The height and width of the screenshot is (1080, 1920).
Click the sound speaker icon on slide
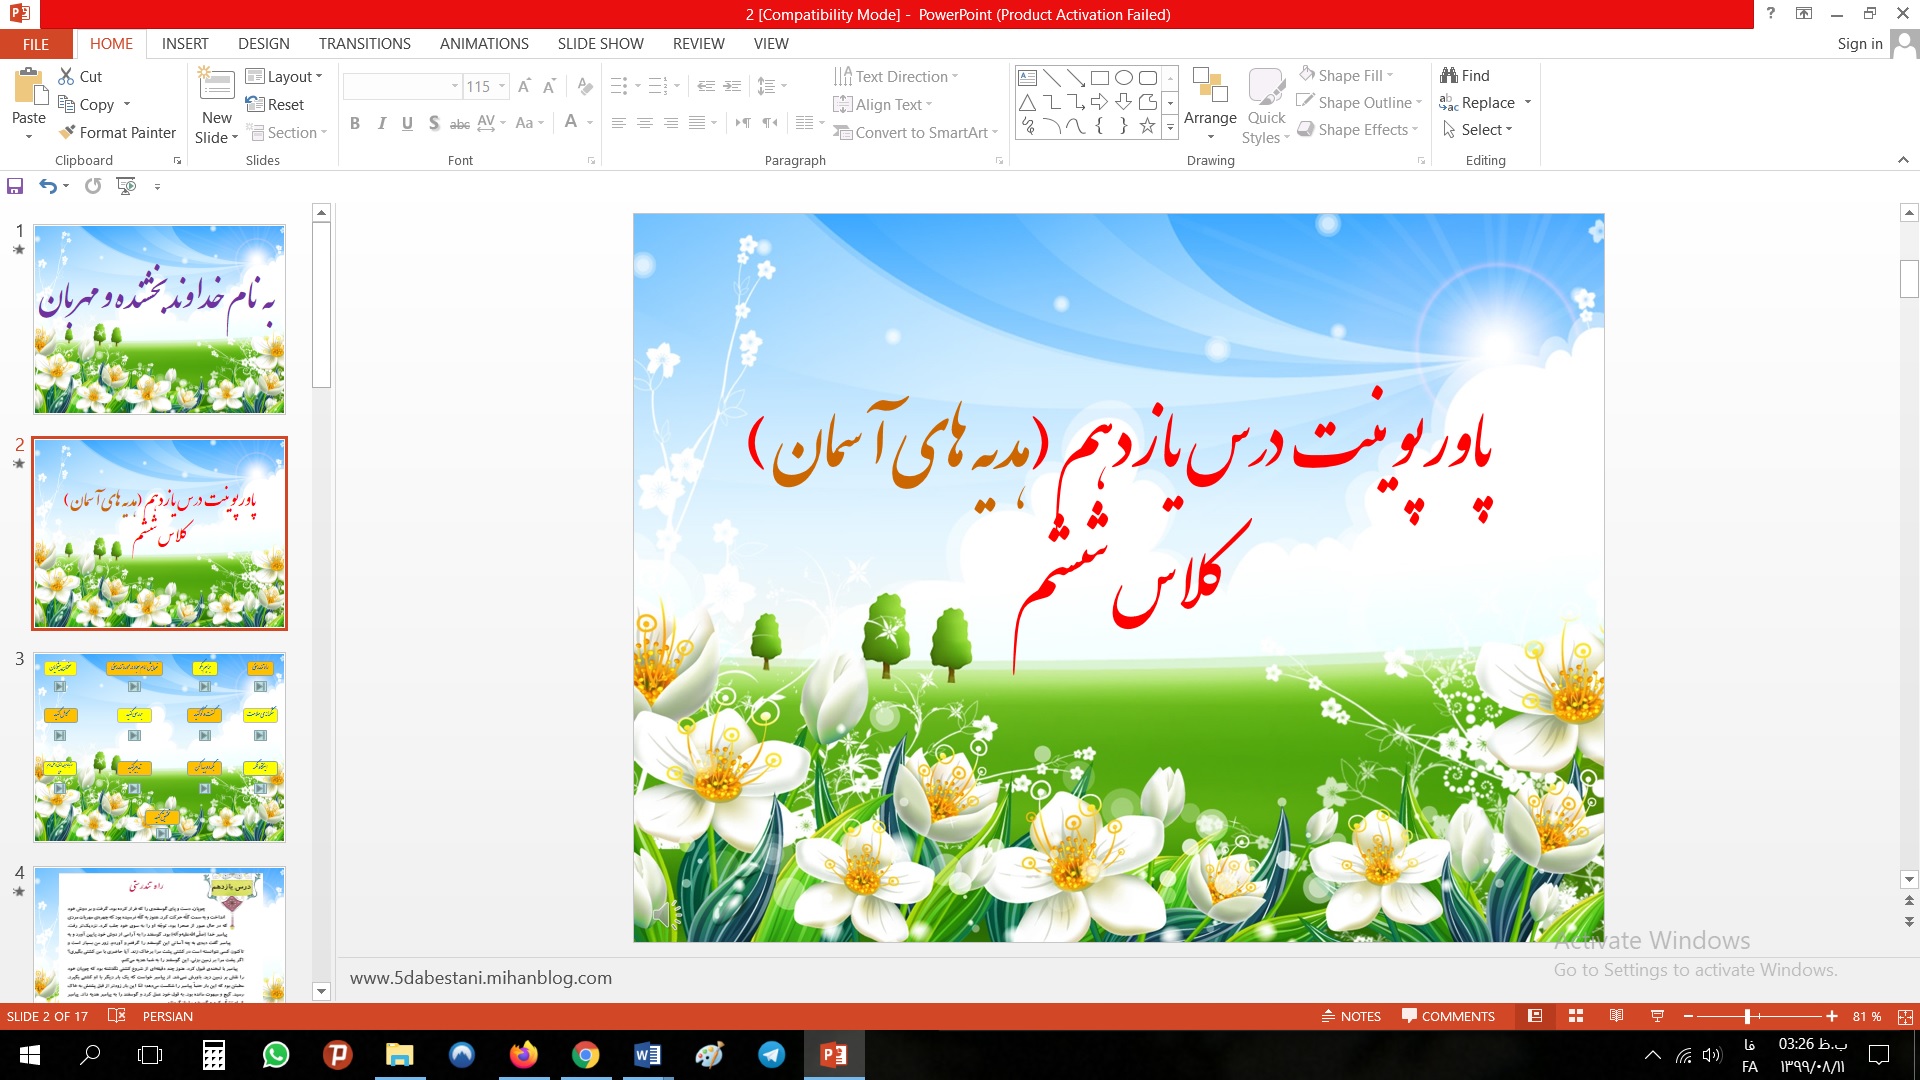coord(664,913)
